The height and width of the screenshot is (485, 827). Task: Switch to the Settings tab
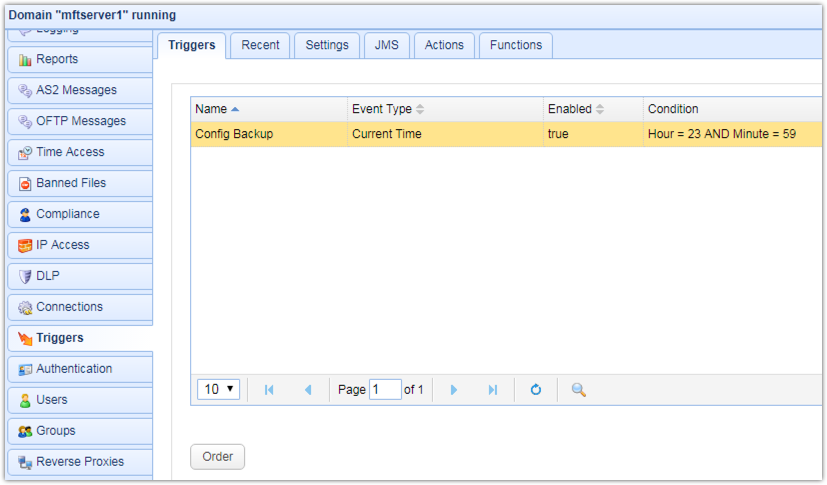coord(327,45)
